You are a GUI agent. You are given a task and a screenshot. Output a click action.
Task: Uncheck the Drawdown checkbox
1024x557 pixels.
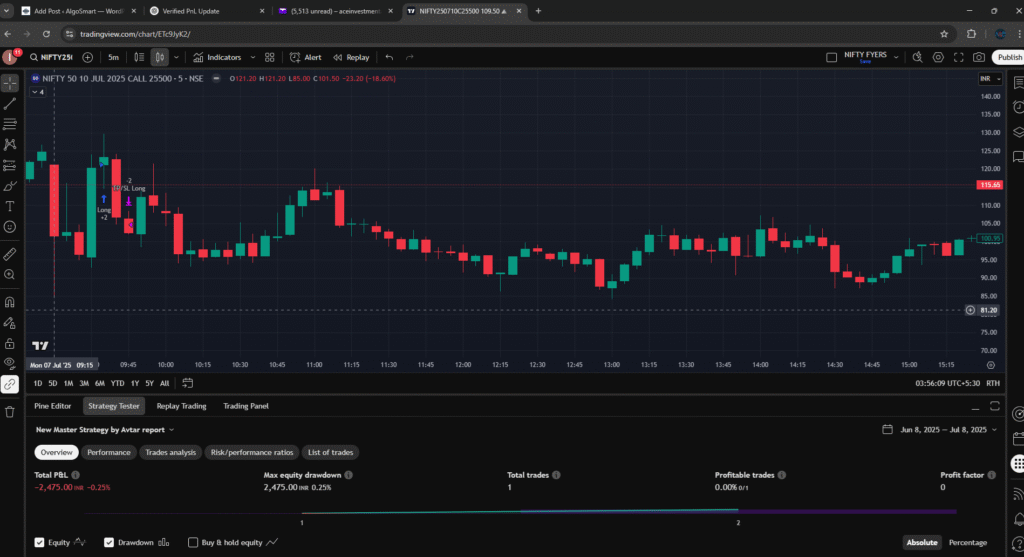tap(109, 542)
